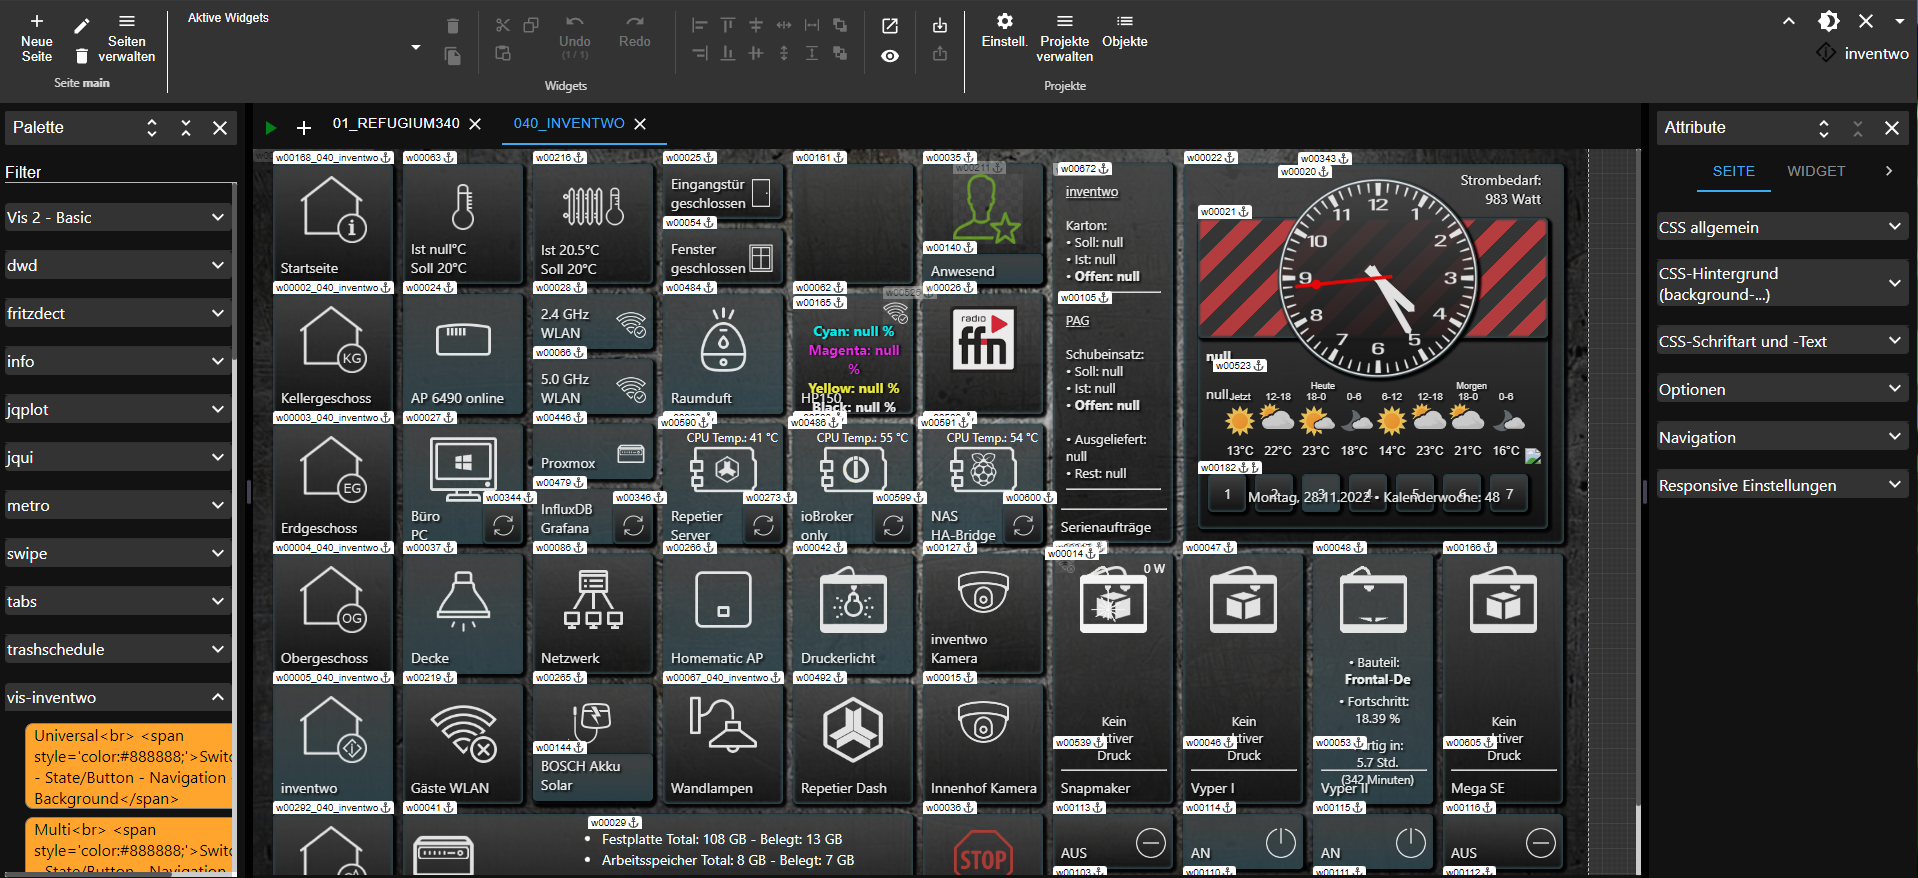Open project in new window icon
Screen dimensions: 1918x878
pyautogui.click(x=889, y=26)
